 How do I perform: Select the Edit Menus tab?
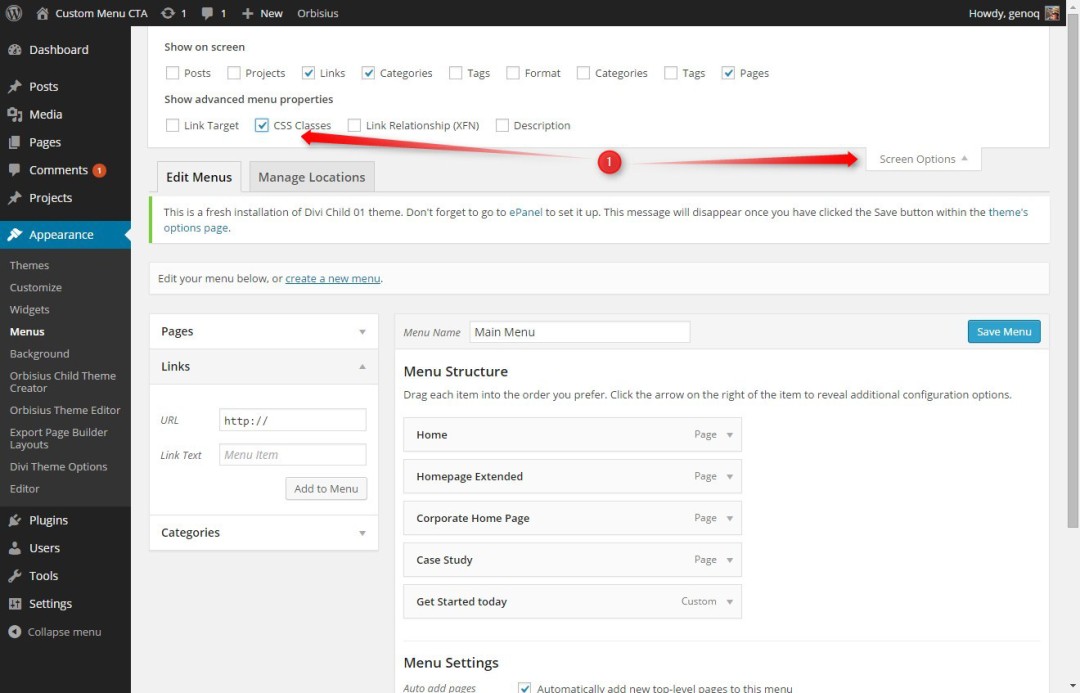199,176
